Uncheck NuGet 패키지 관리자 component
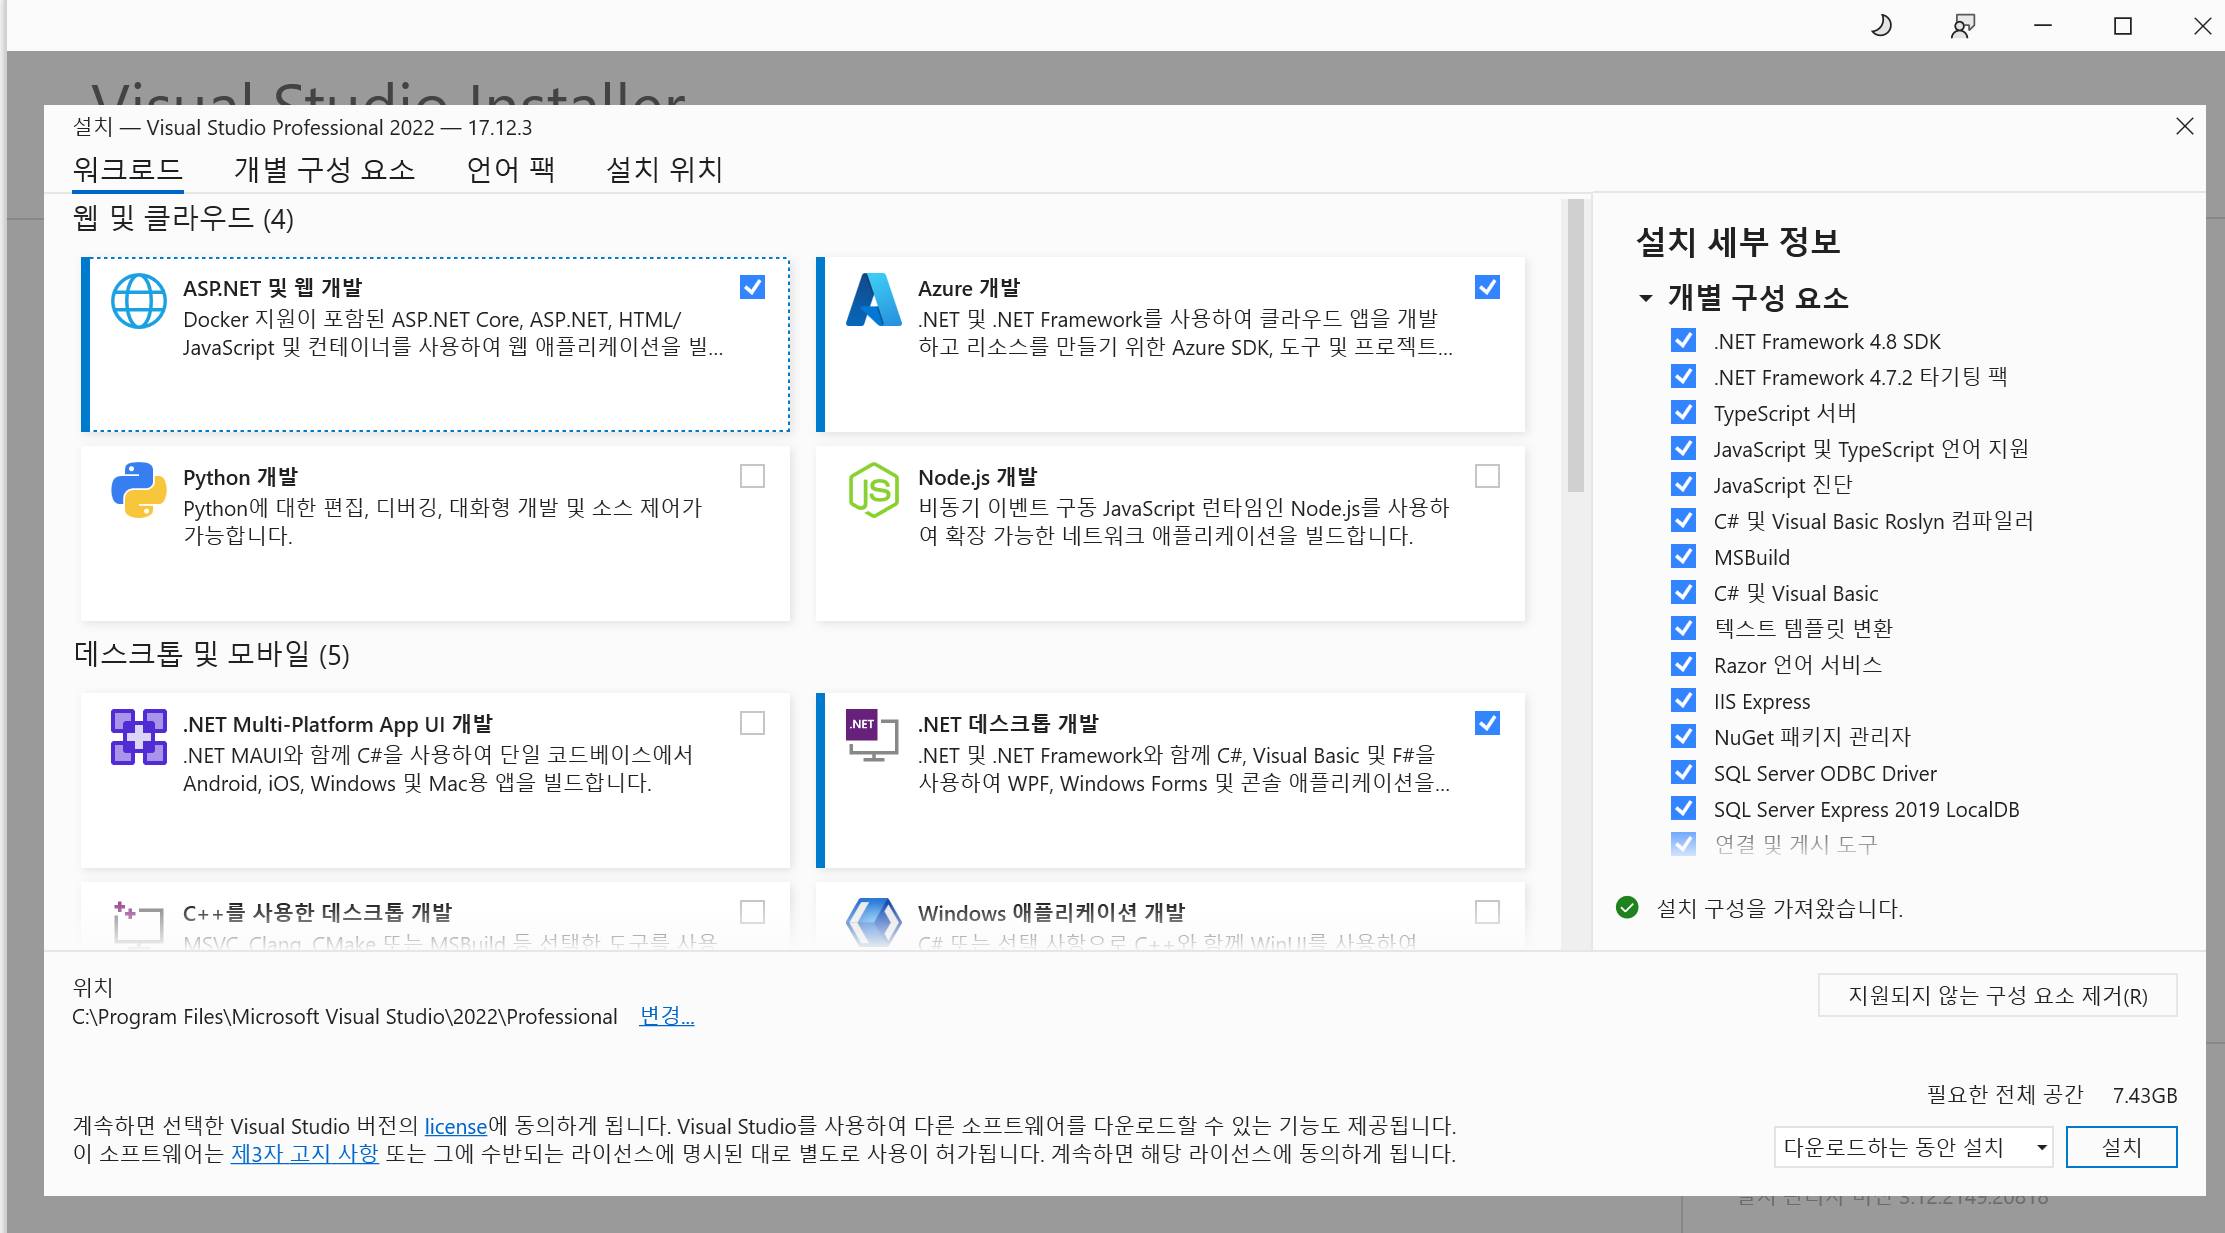 [x=1683, y=737]
